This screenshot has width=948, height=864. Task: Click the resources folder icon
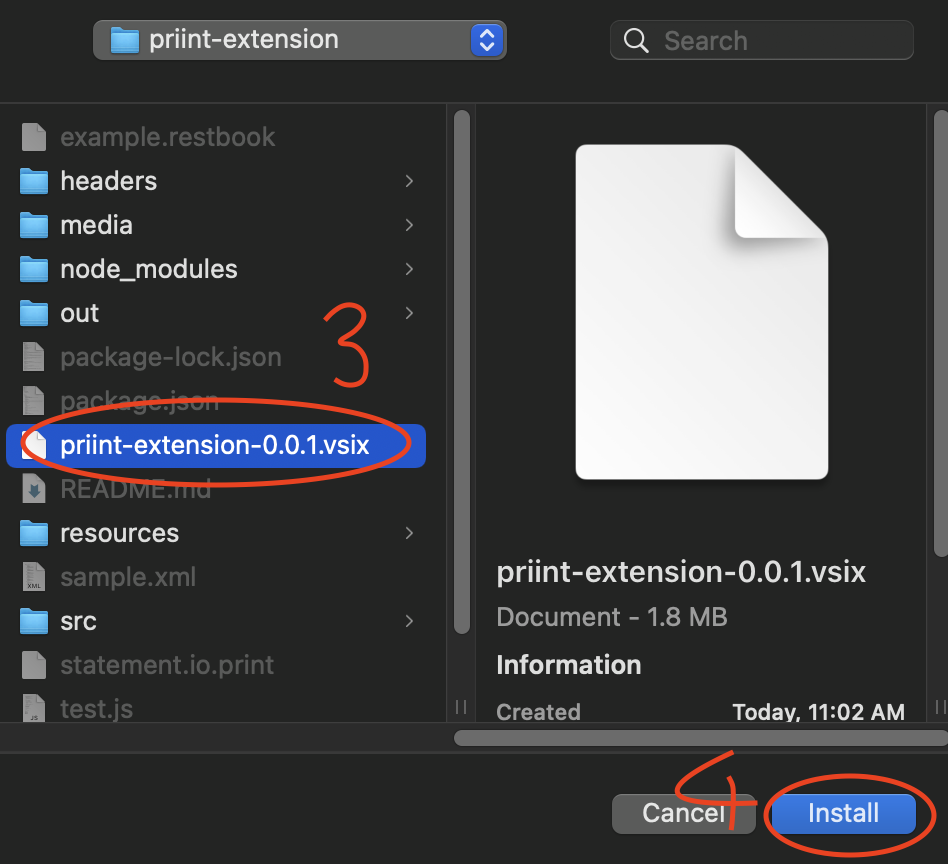click(x=34, y=533)
